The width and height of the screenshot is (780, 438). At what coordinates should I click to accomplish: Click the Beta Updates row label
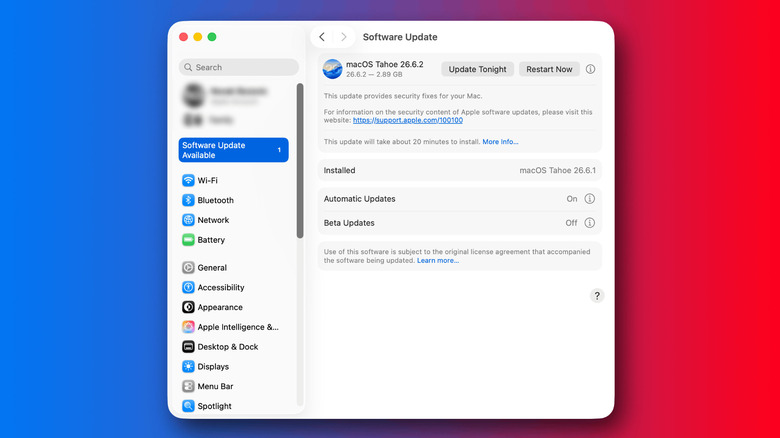[x=349, y=223]
